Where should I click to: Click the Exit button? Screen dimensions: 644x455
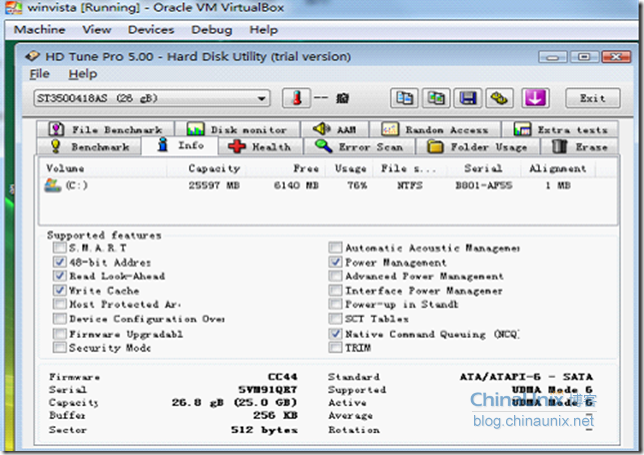[592, 98]
